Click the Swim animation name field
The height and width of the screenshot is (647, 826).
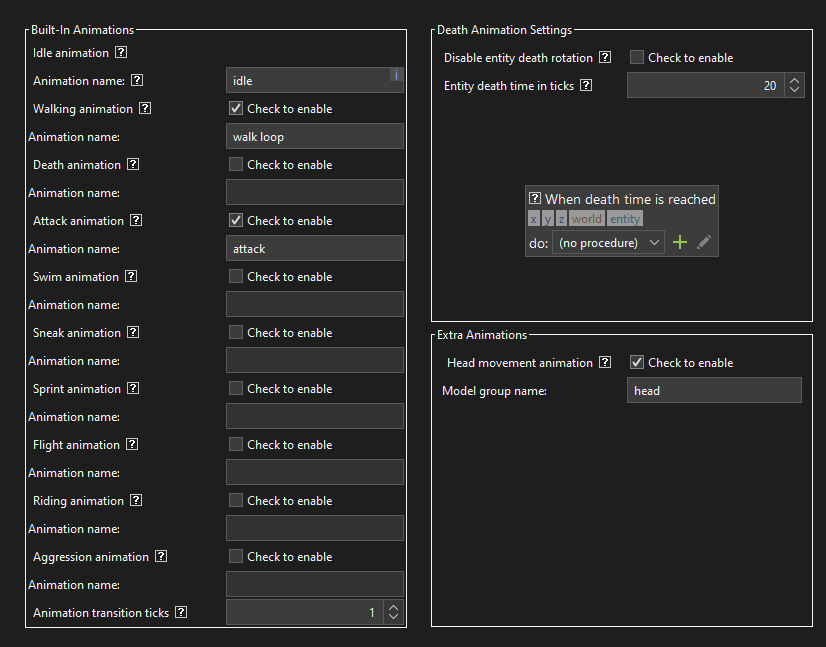315,304
